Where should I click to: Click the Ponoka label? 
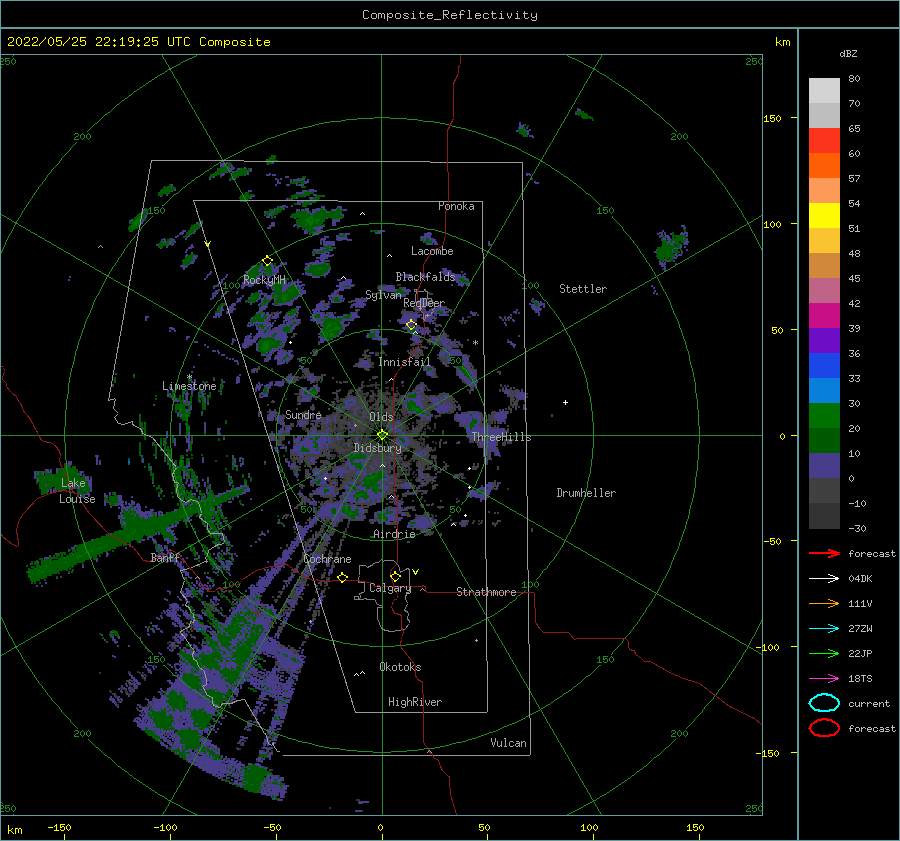(456, 206)
